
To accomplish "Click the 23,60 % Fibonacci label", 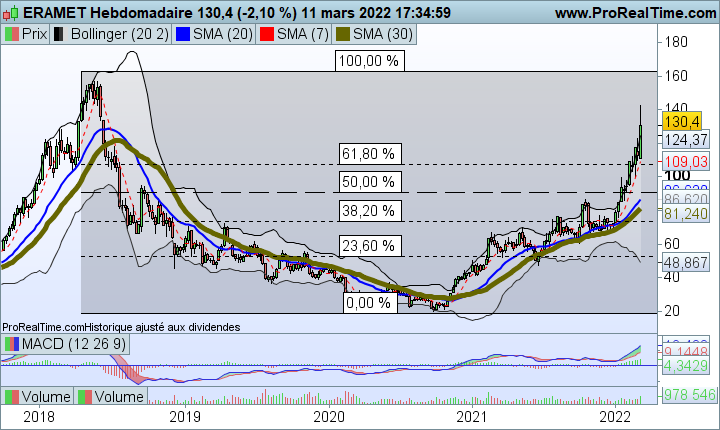I will point(369,246).
